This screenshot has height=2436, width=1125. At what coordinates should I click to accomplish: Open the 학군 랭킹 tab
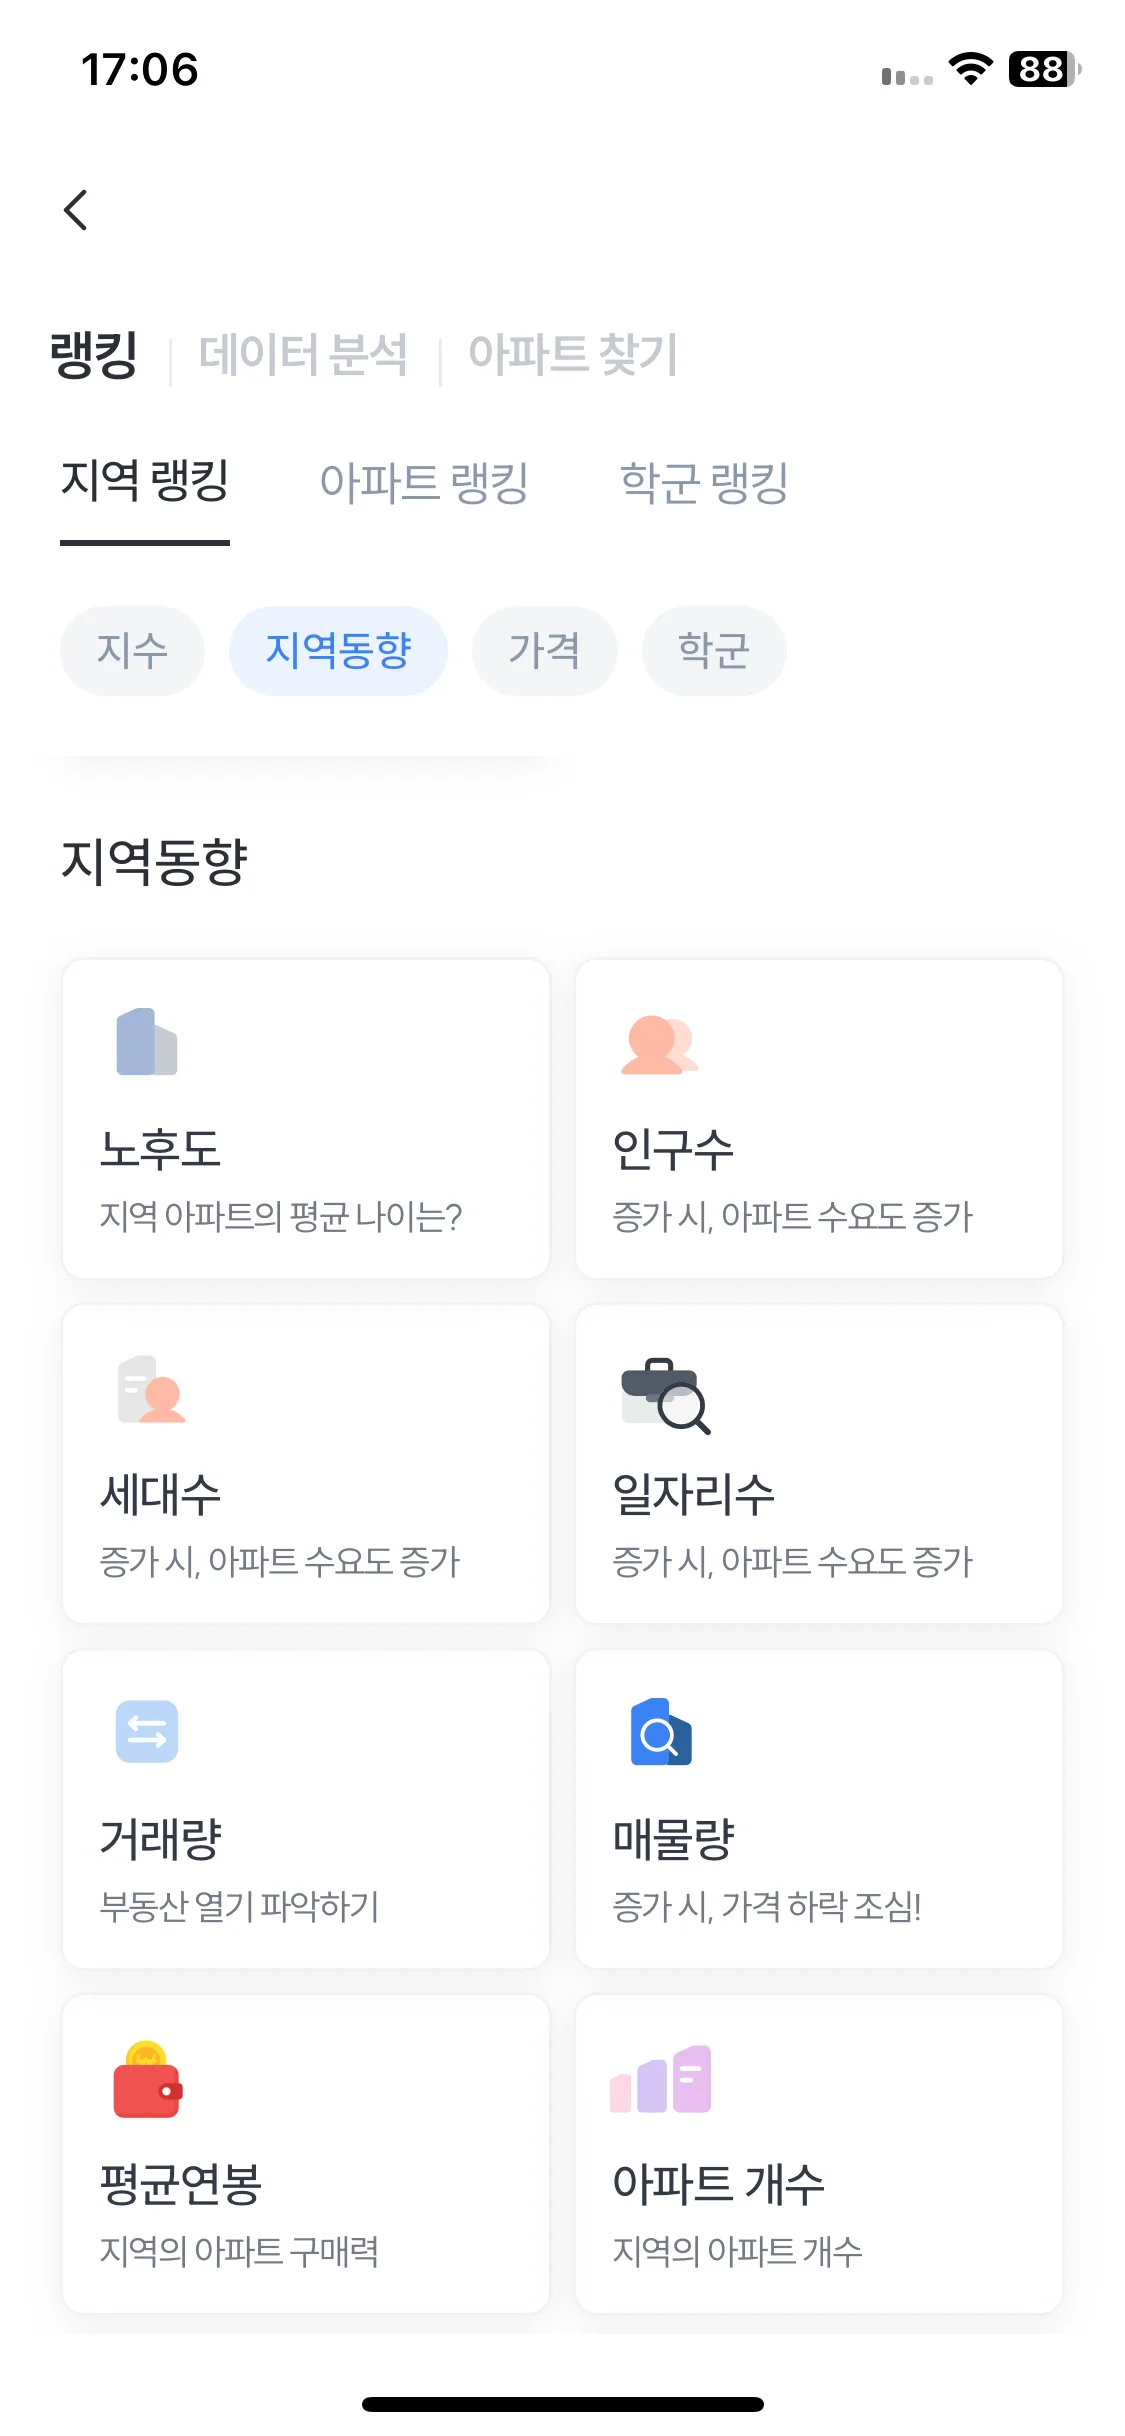pyautogui.click(x=705, y=483)
